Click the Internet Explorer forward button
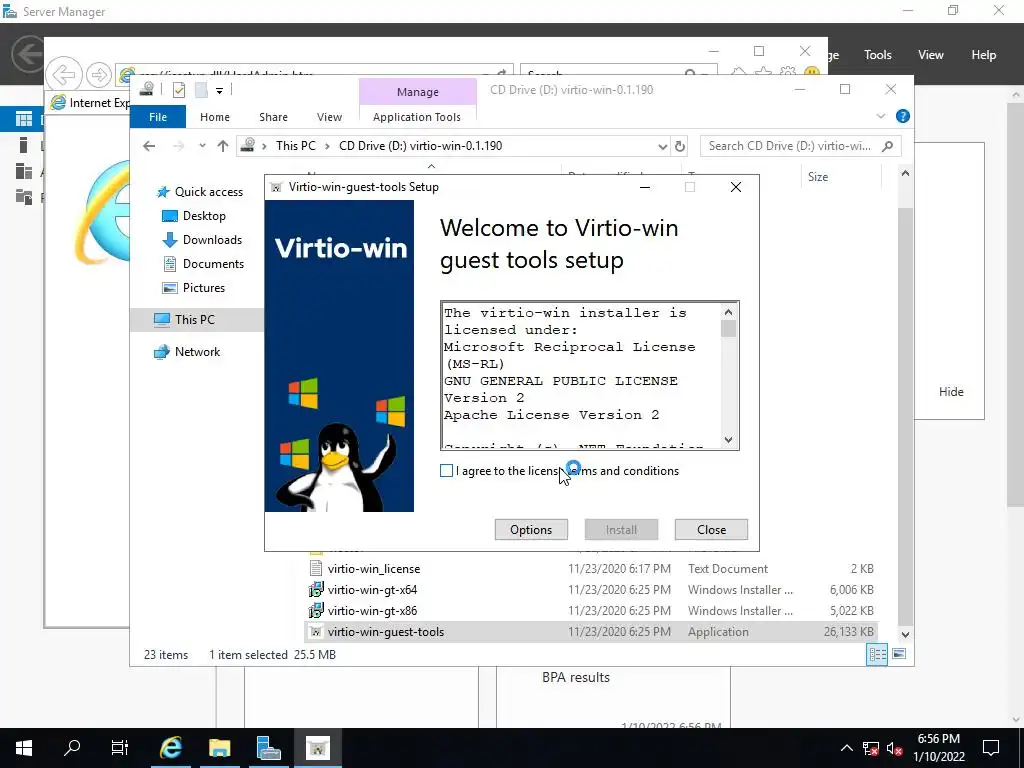The width and height of the screenshot is (1024, 768). coord(99,74)
